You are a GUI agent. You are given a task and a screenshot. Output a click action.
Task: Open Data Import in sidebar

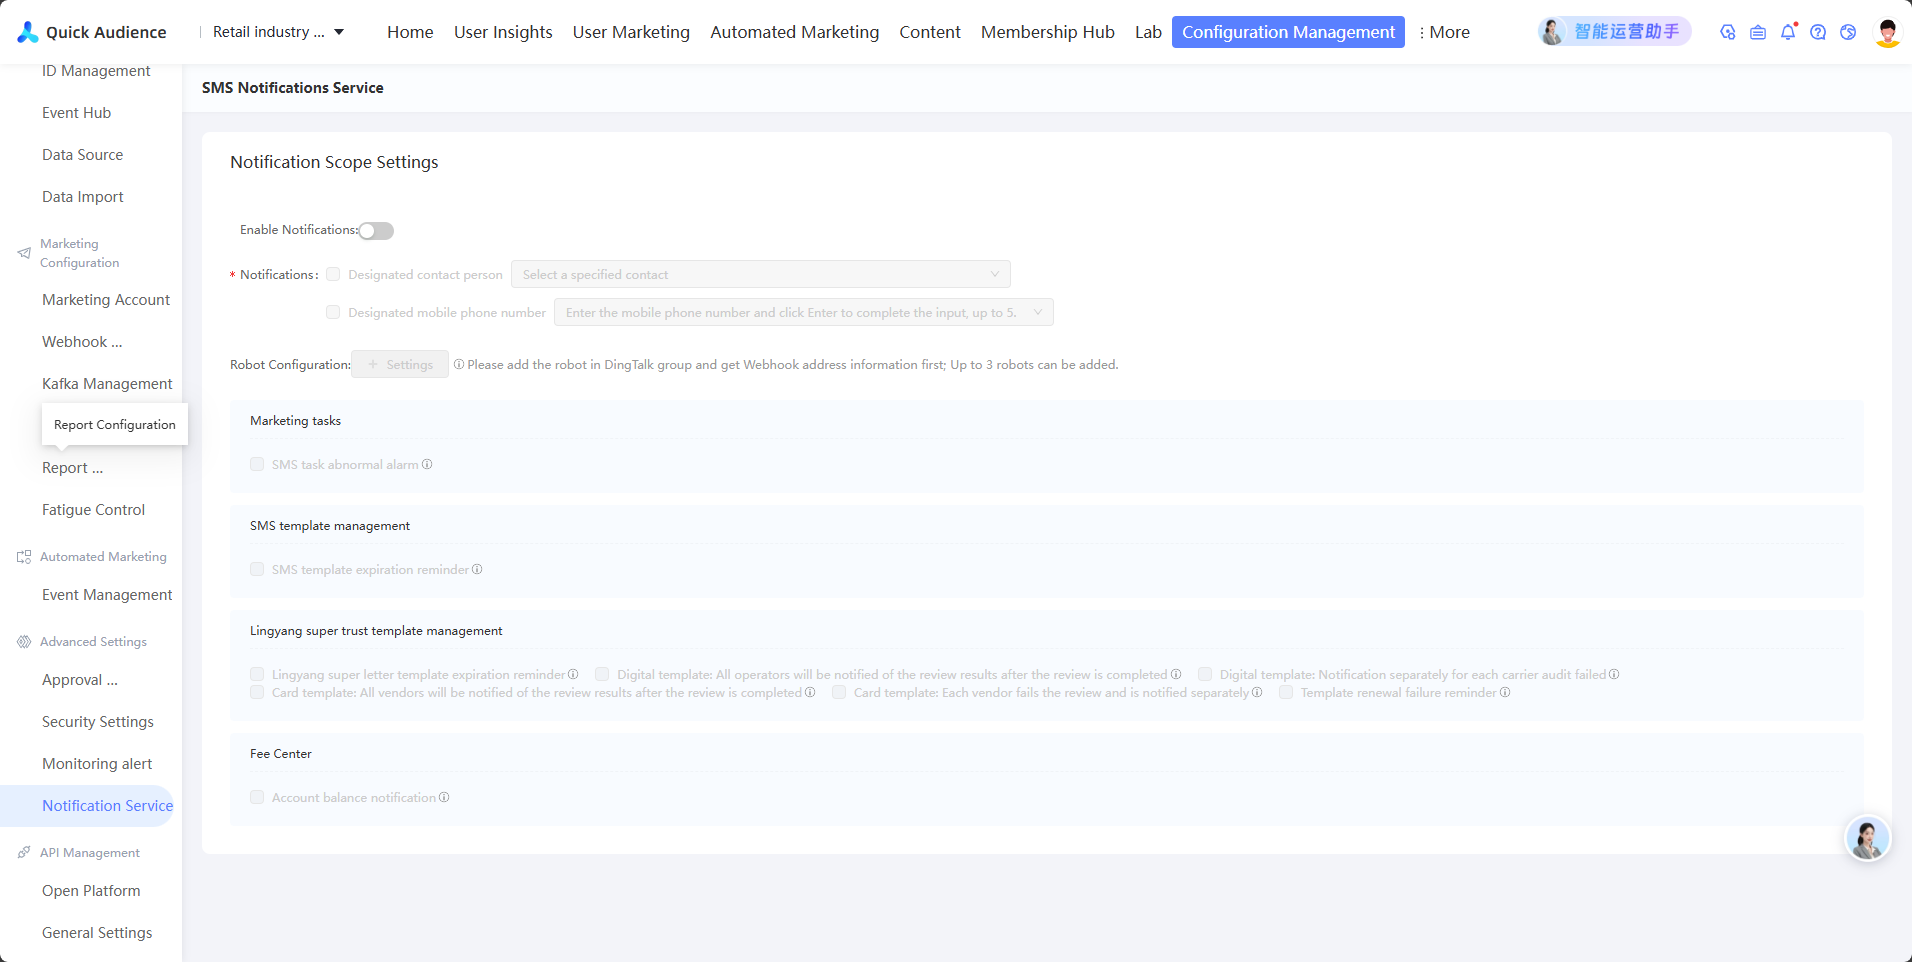(x=83, y=197)
